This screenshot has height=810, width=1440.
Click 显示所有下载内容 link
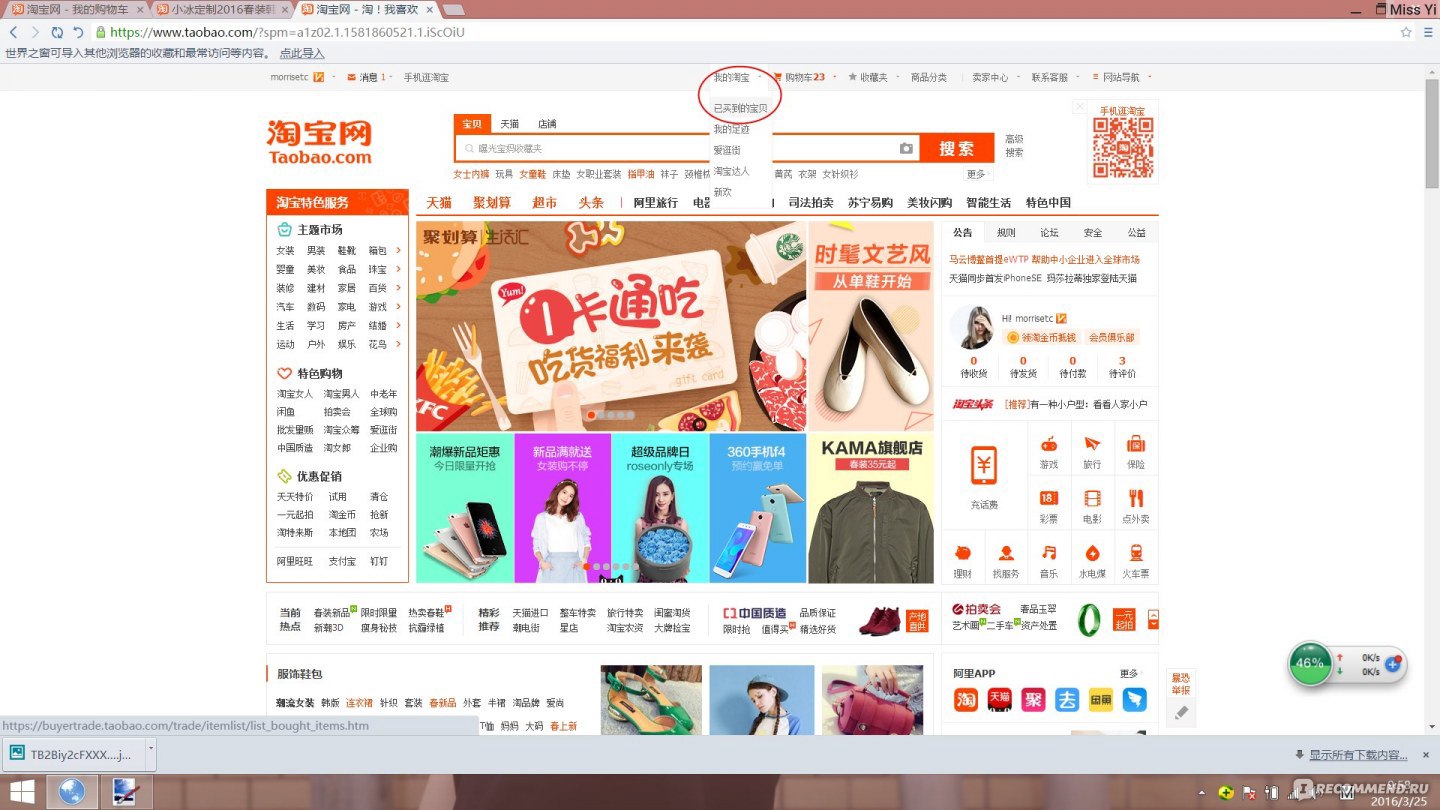[1358, 755]
